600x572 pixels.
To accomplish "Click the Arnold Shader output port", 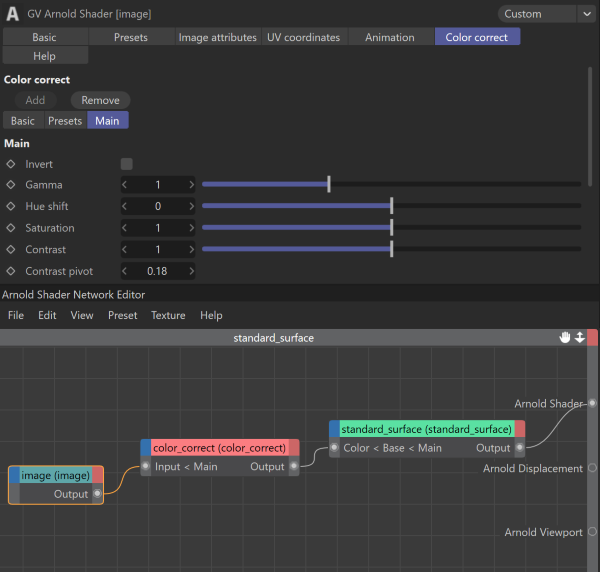I will tap(592, 403).
